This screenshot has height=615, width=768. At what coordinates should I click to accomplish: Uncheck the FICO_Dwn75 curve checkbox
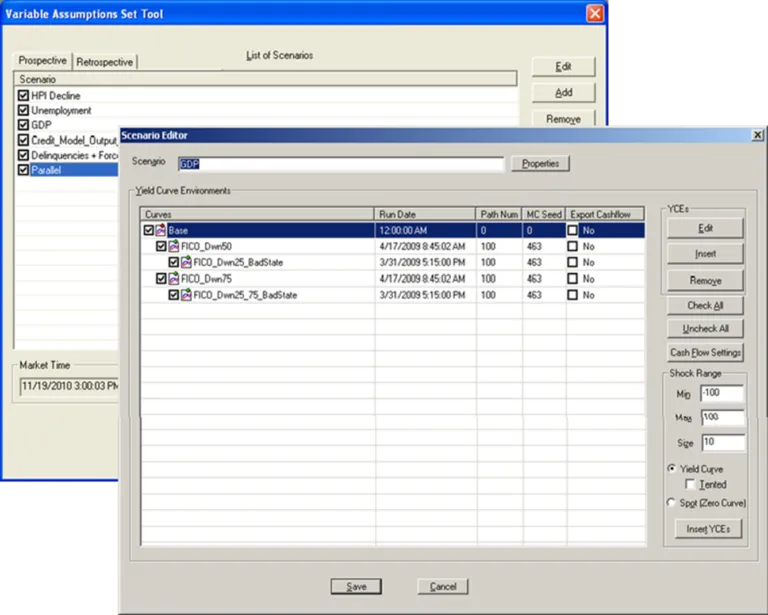pos(161,279)
